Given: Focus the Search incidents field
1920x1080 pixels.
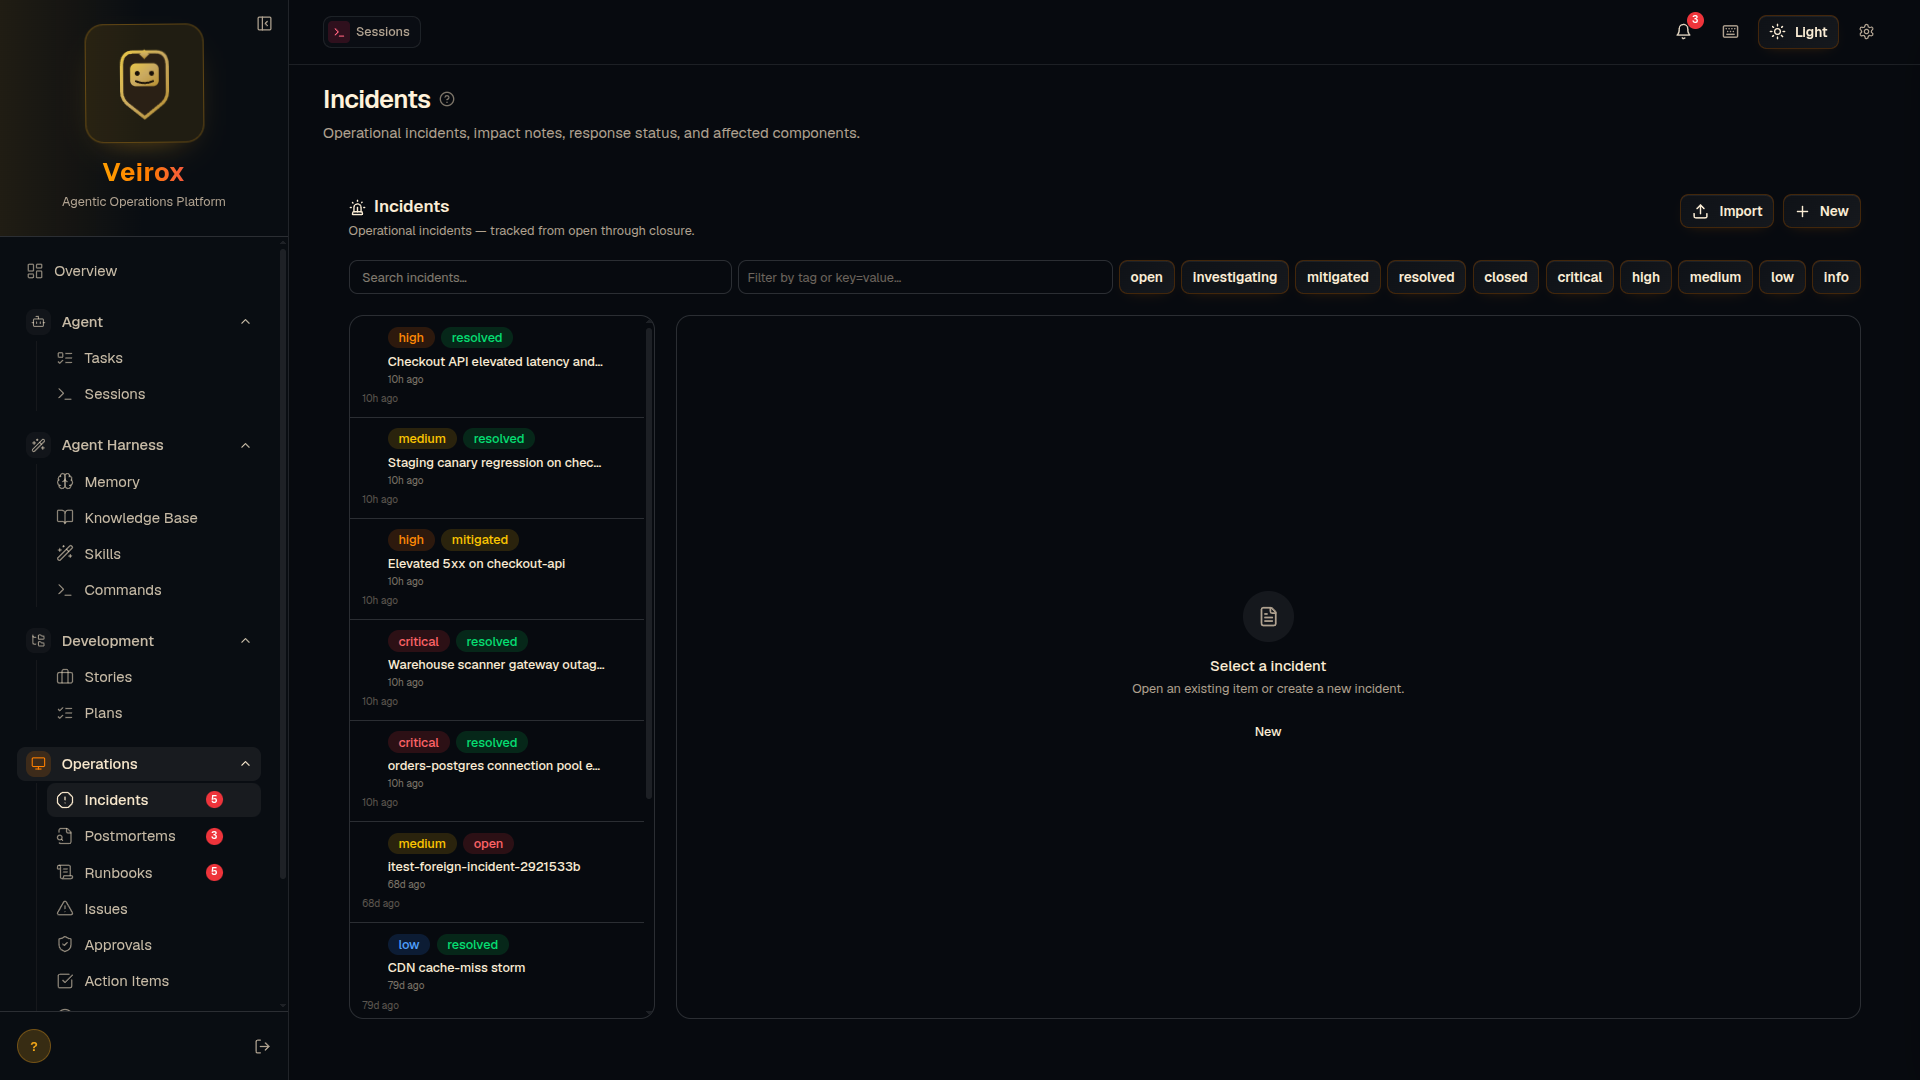Looking at the screenshot, I should [540, 277].
